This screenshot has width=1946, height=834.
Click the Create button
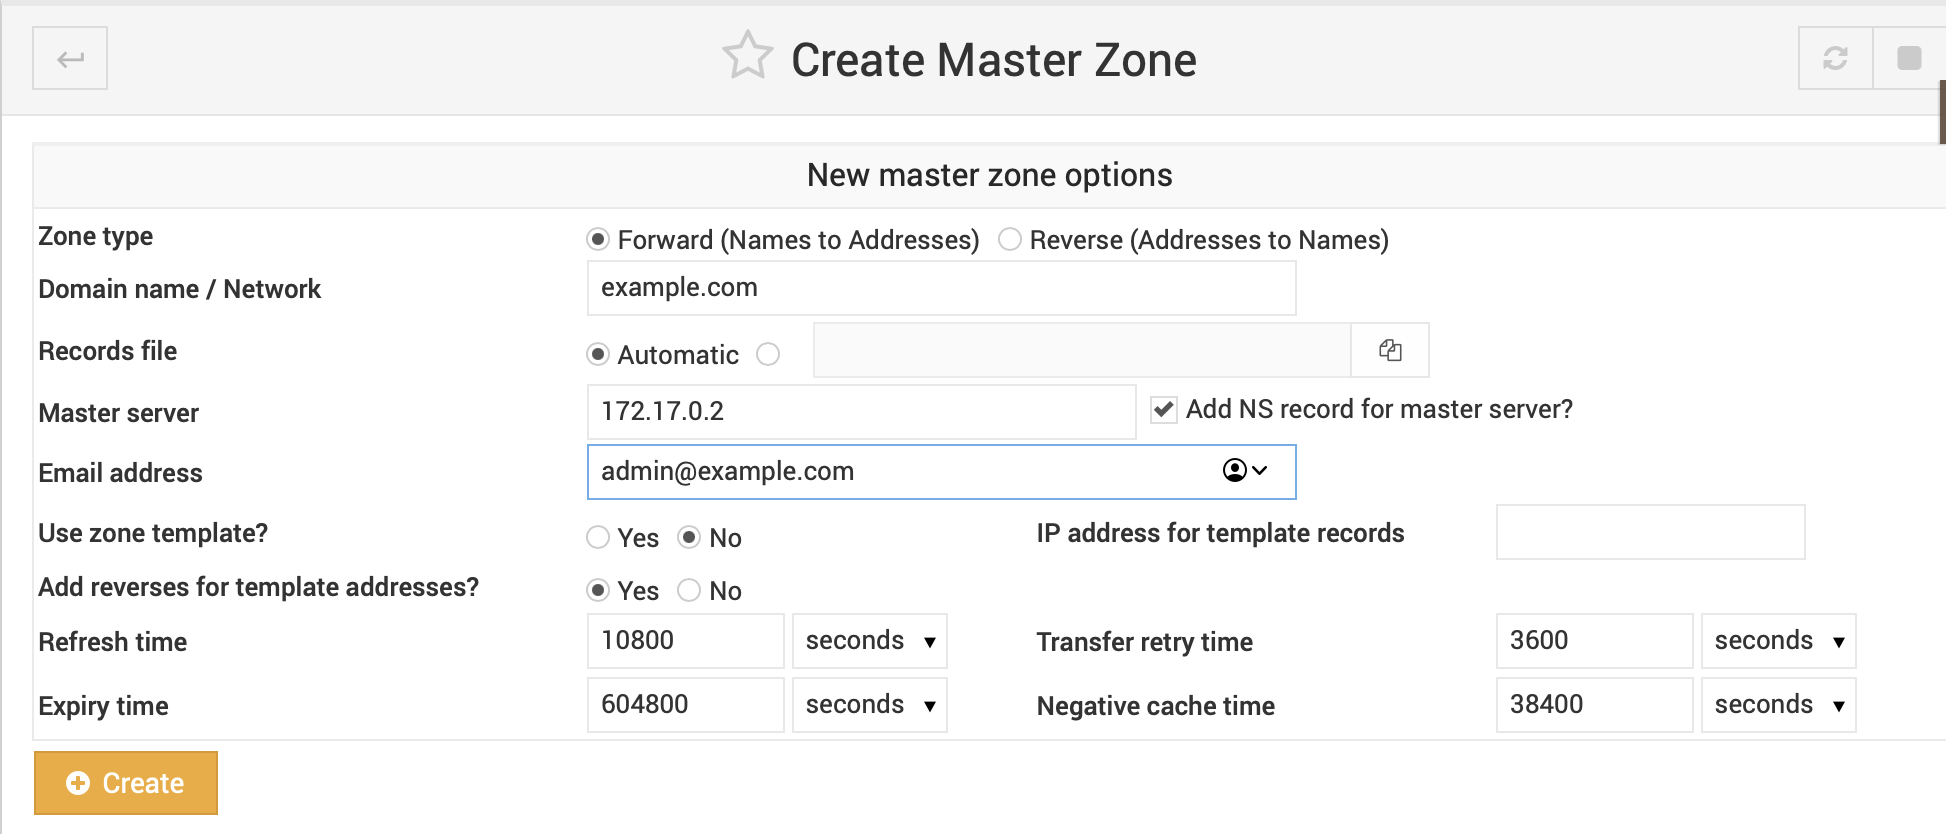tap(126, 783)
